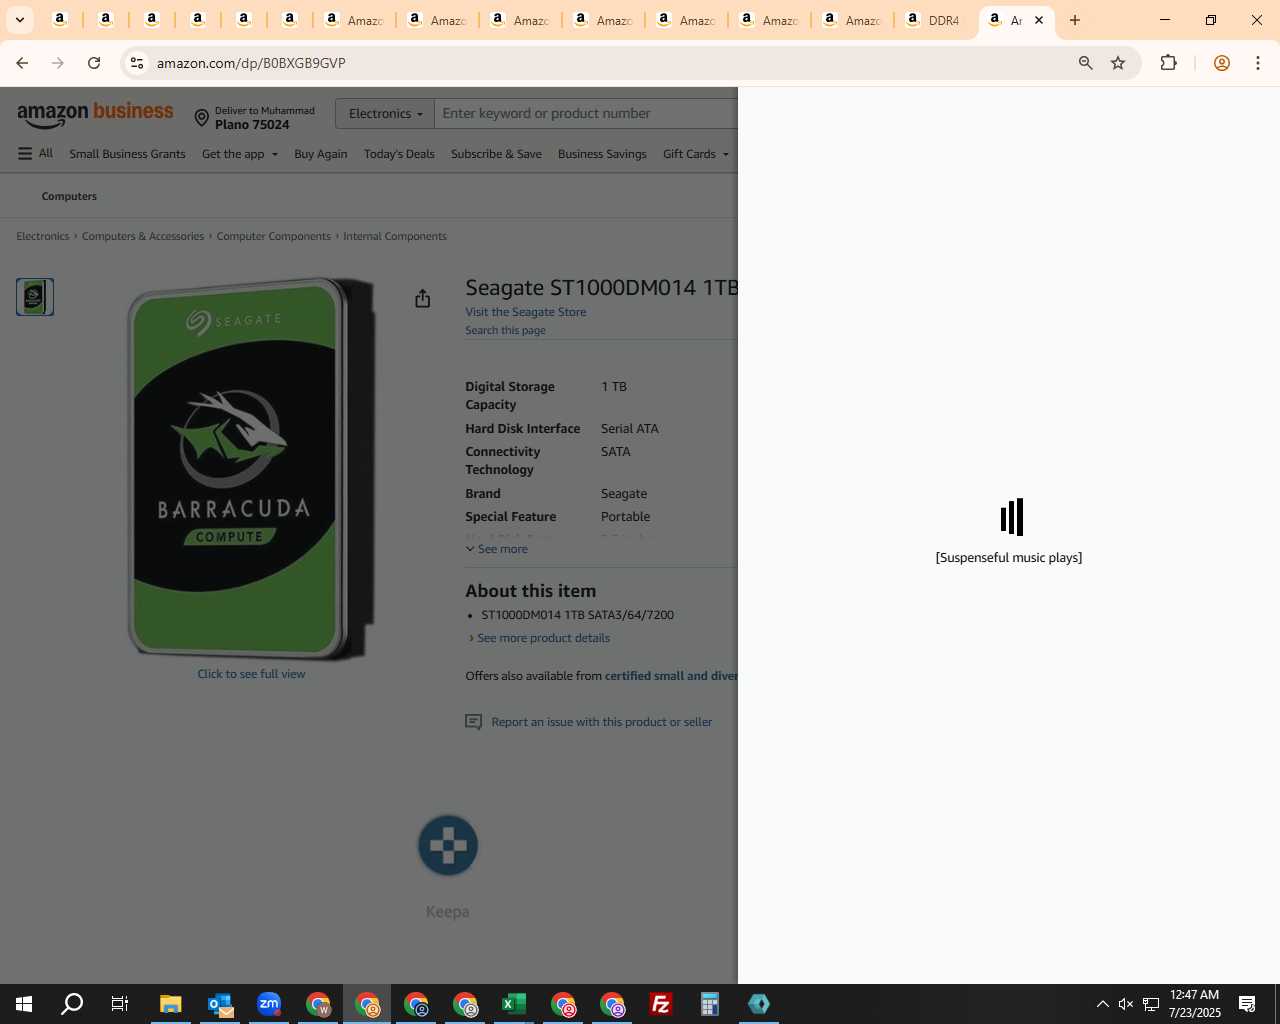
Task: Open the Chrome extensions puzzle icon
Action: tap(1168, 63)
